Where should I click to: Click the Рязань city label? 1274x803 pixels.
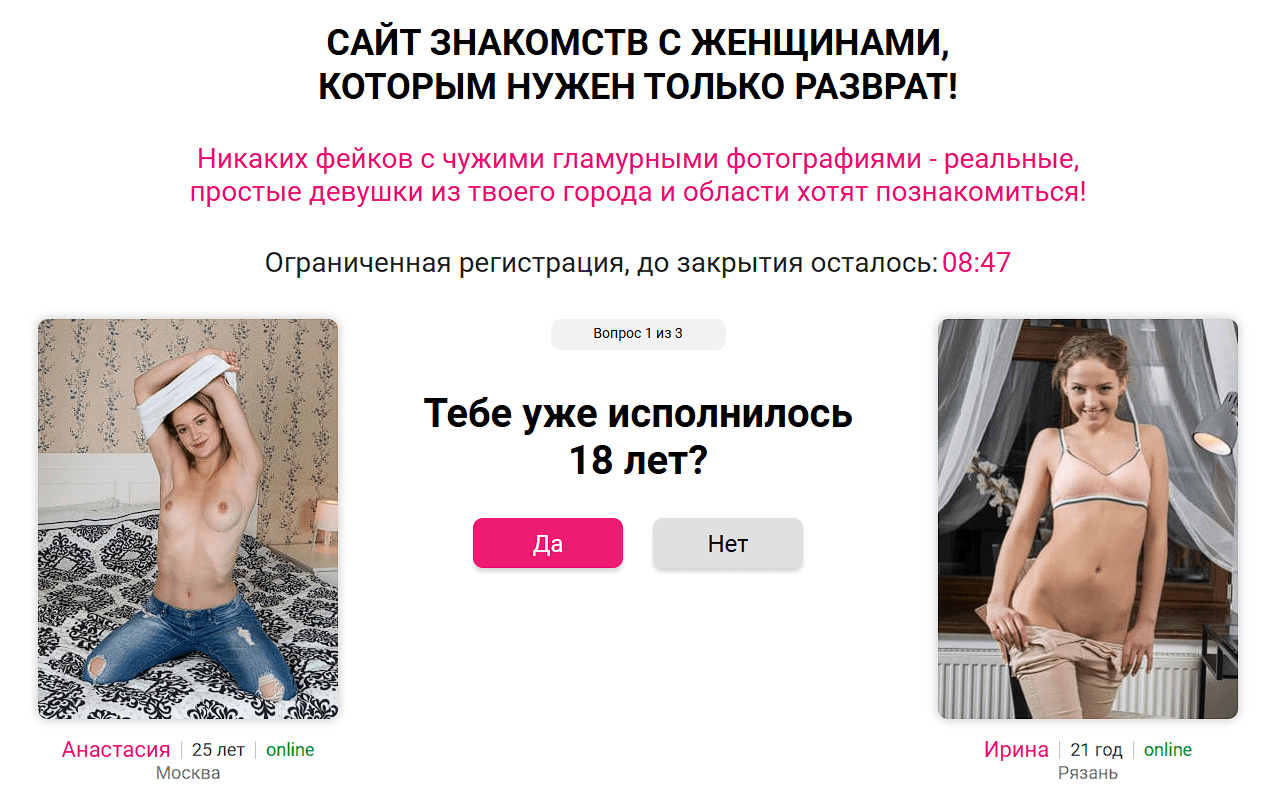coord(1088,773)
